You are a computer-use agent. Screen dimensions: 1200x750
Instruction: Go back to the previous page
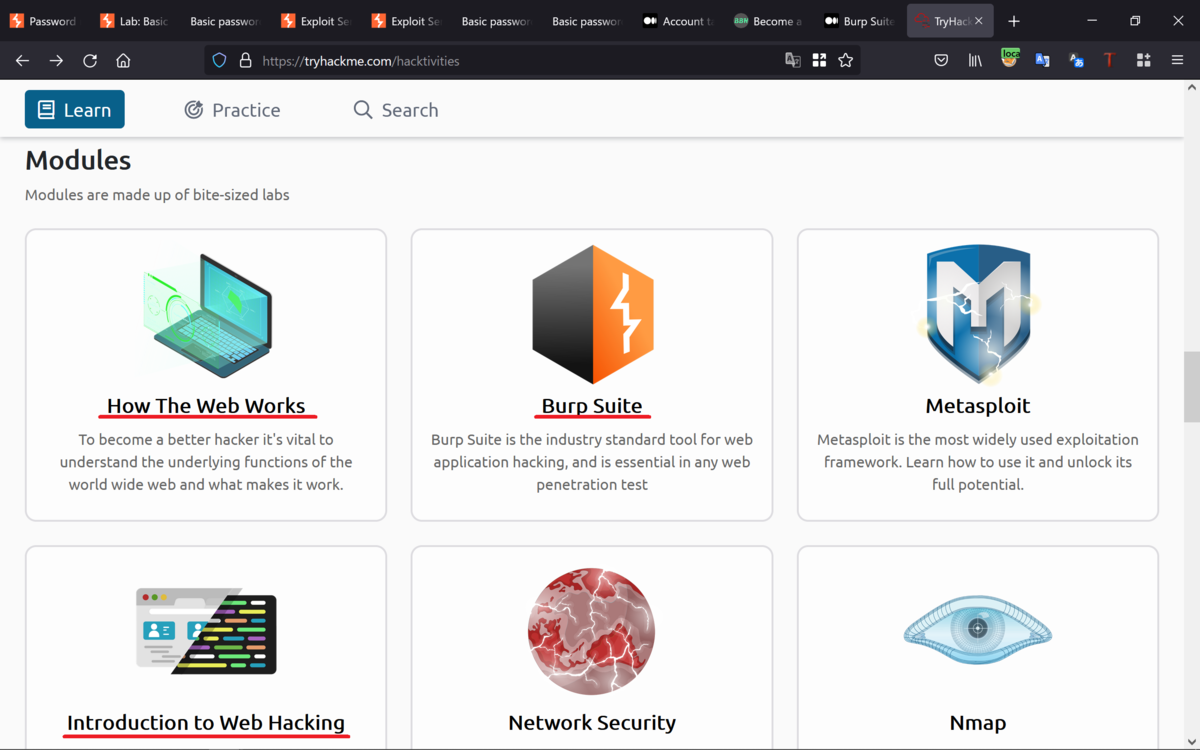[x=22, y=61]
